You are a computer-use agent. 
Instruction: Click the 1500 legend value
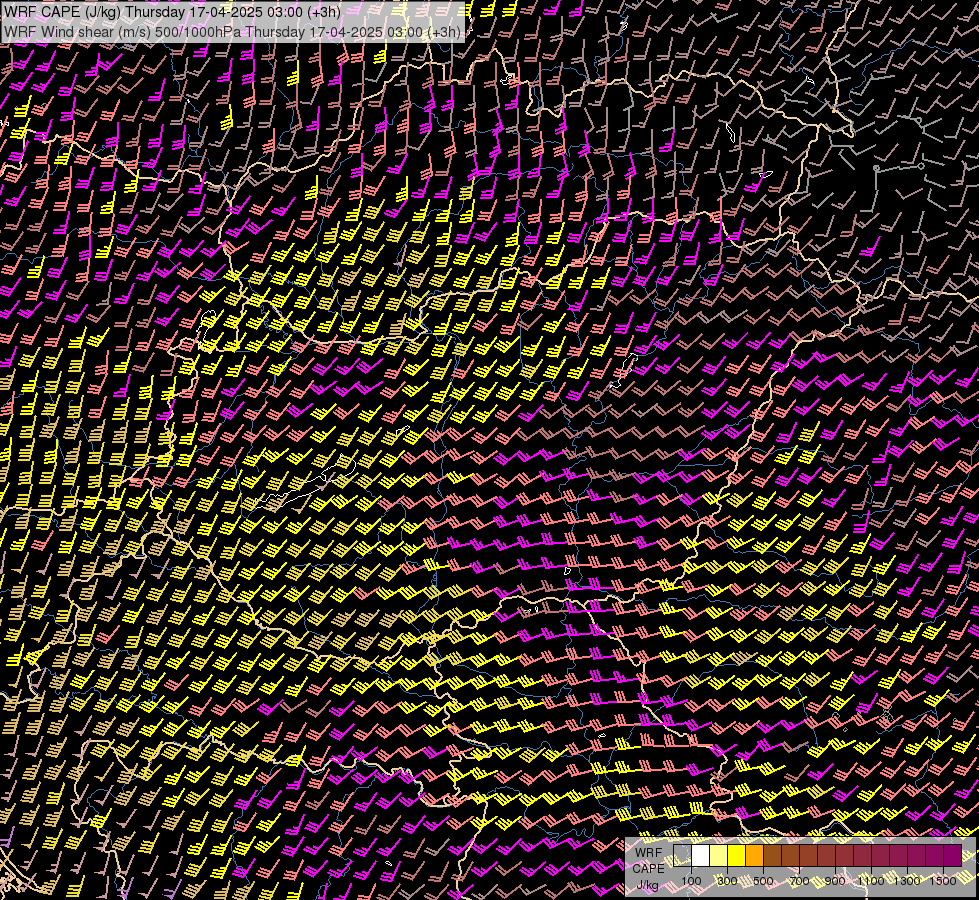(x=943, y=881)
